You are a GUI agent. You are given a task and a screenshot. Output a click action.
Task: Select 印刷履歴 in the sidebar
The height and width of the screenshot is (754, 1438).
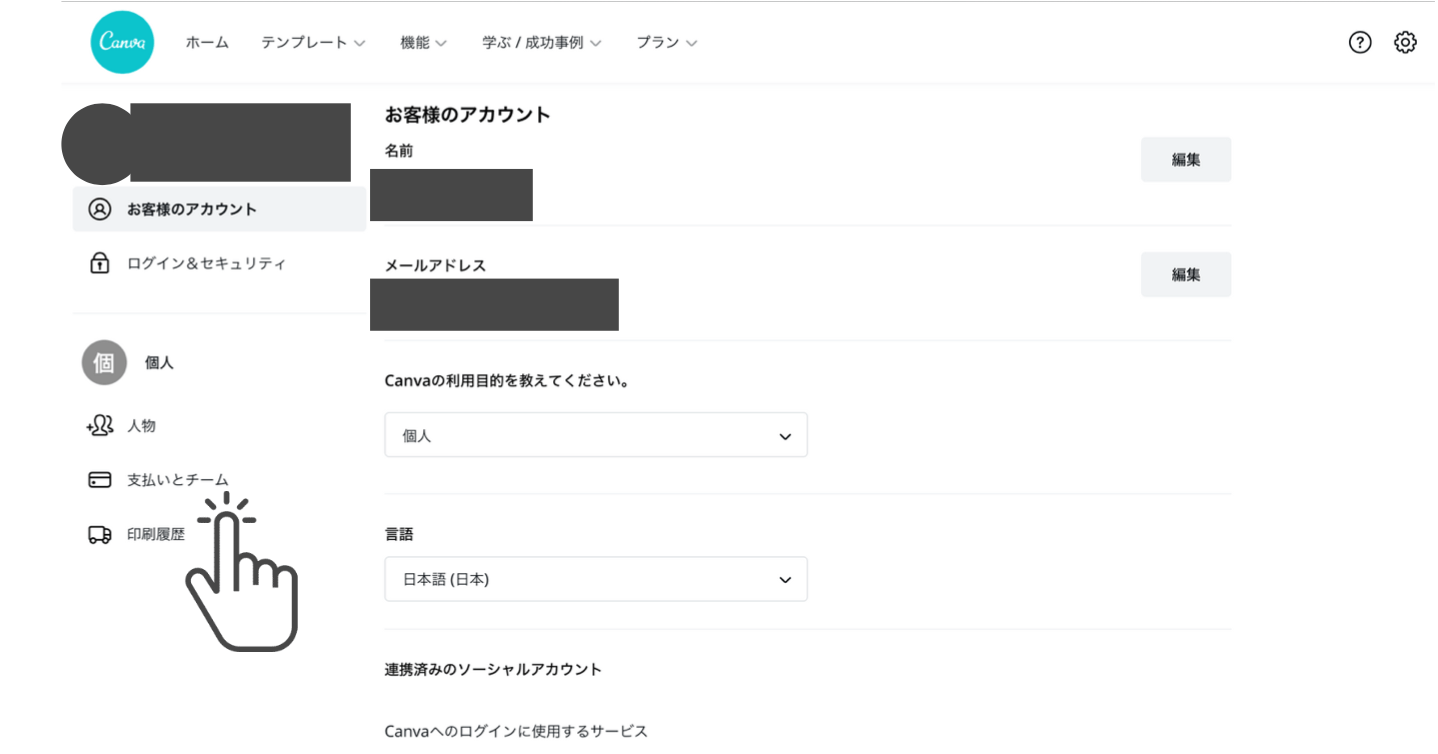tap(156, 535)
